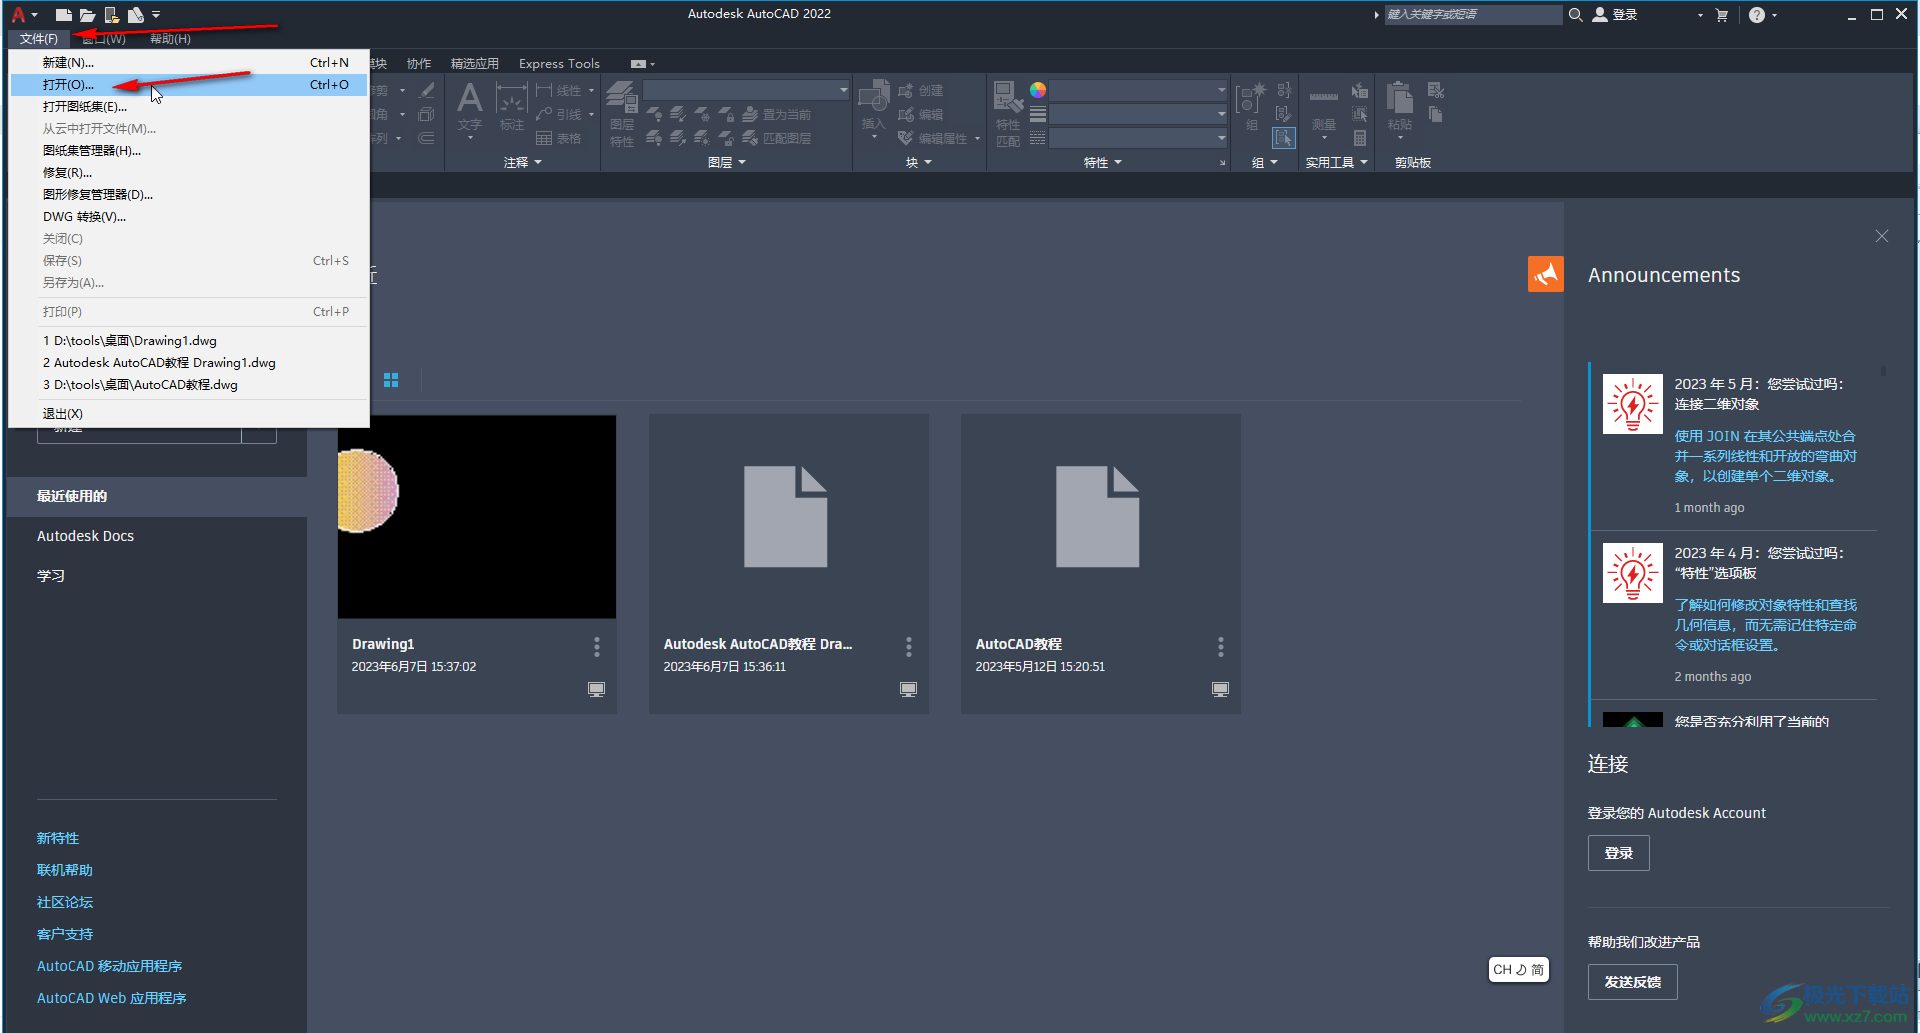The width and height of the screenshot is (1920, 1033).
Task: Expand the 图层 panel flyout
Action: pyautogui.click(x=727, y=162)
